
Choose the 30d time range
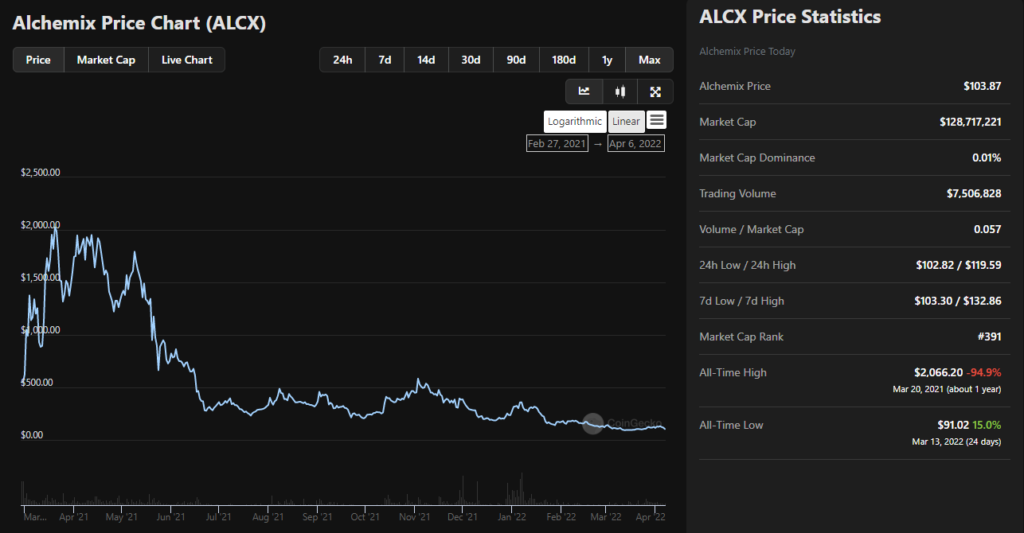coord(470,60)
